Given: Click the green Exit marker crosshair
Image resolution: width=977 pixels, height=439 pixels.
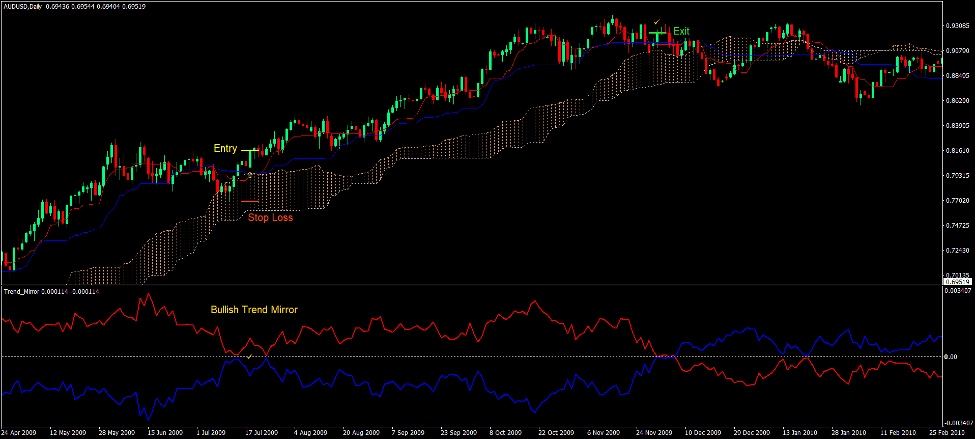Looking at the screenshot, I should pyautogui.click(x=657, y=34).
